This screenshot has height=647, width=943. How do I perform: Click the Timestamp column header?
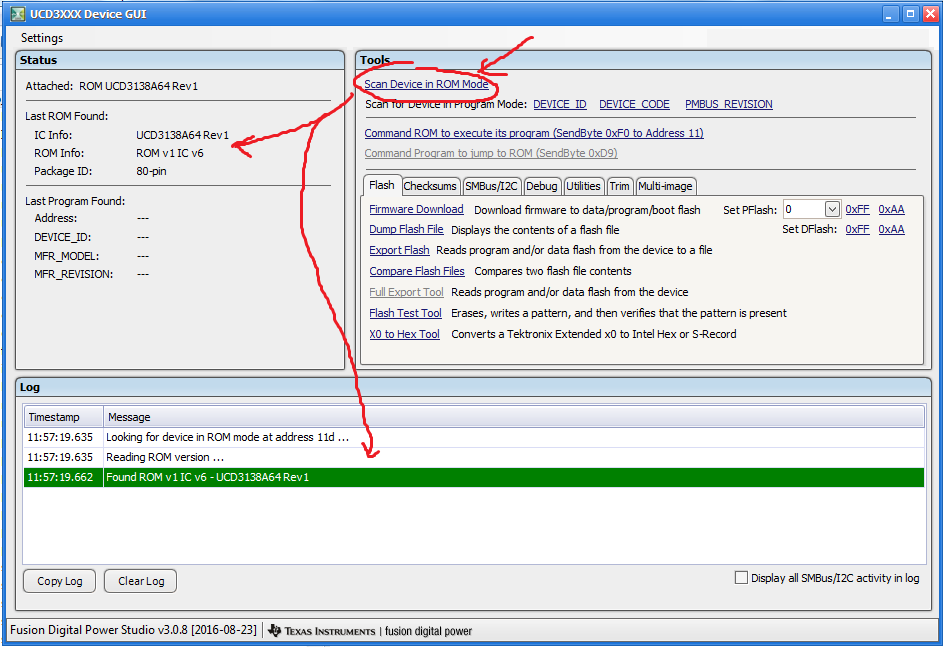coord(64,417)
